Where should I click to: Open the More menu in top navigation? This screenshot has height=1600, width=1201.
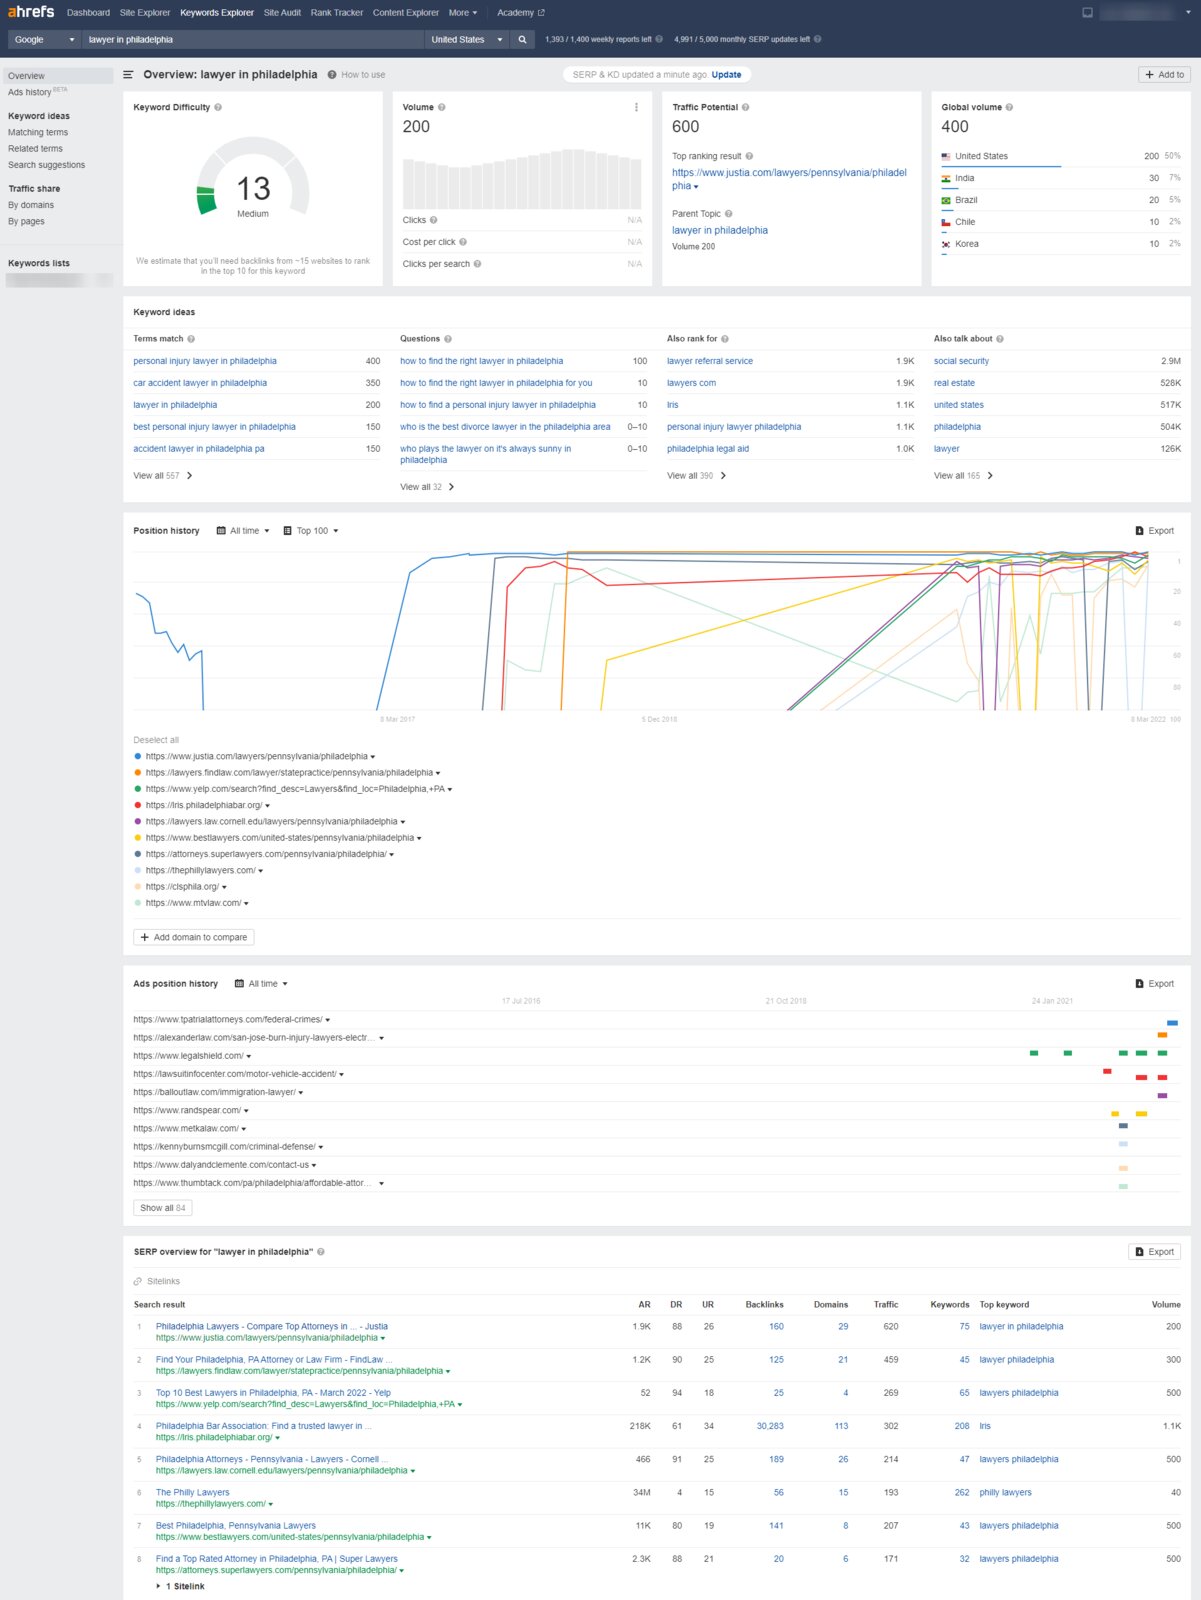coord(463,13)
